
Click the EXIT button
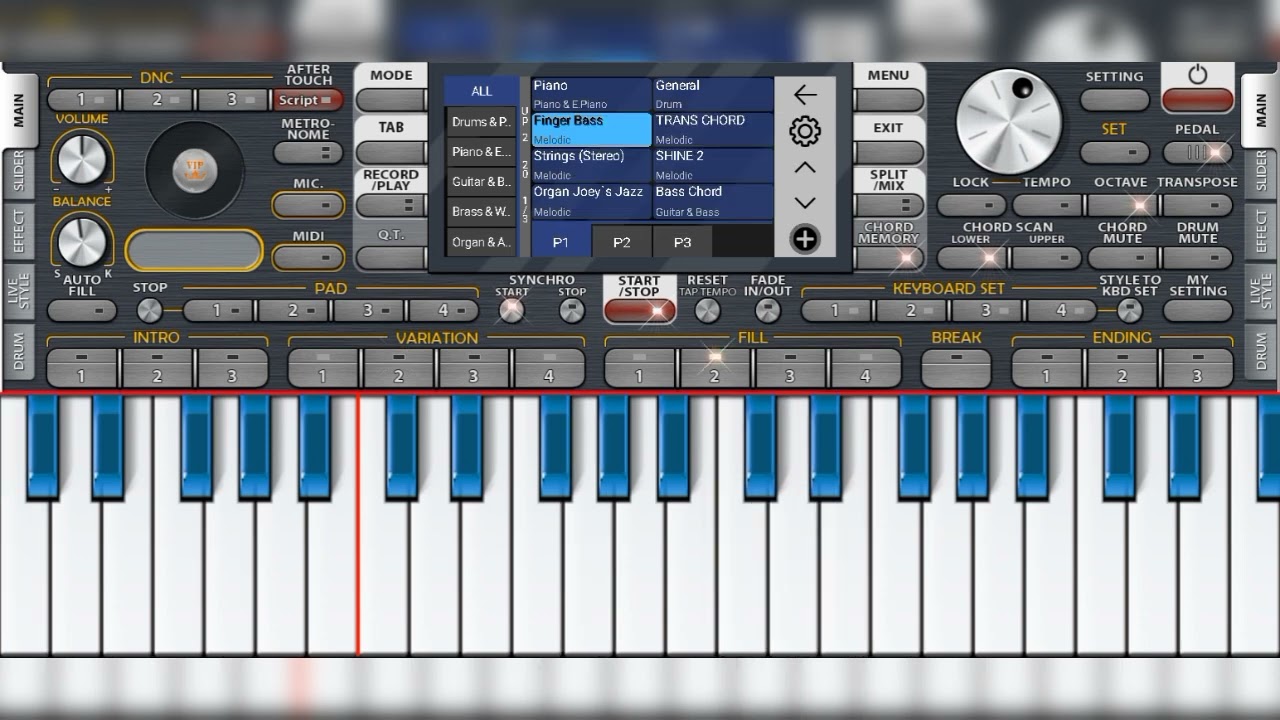(x=888, y=153)
